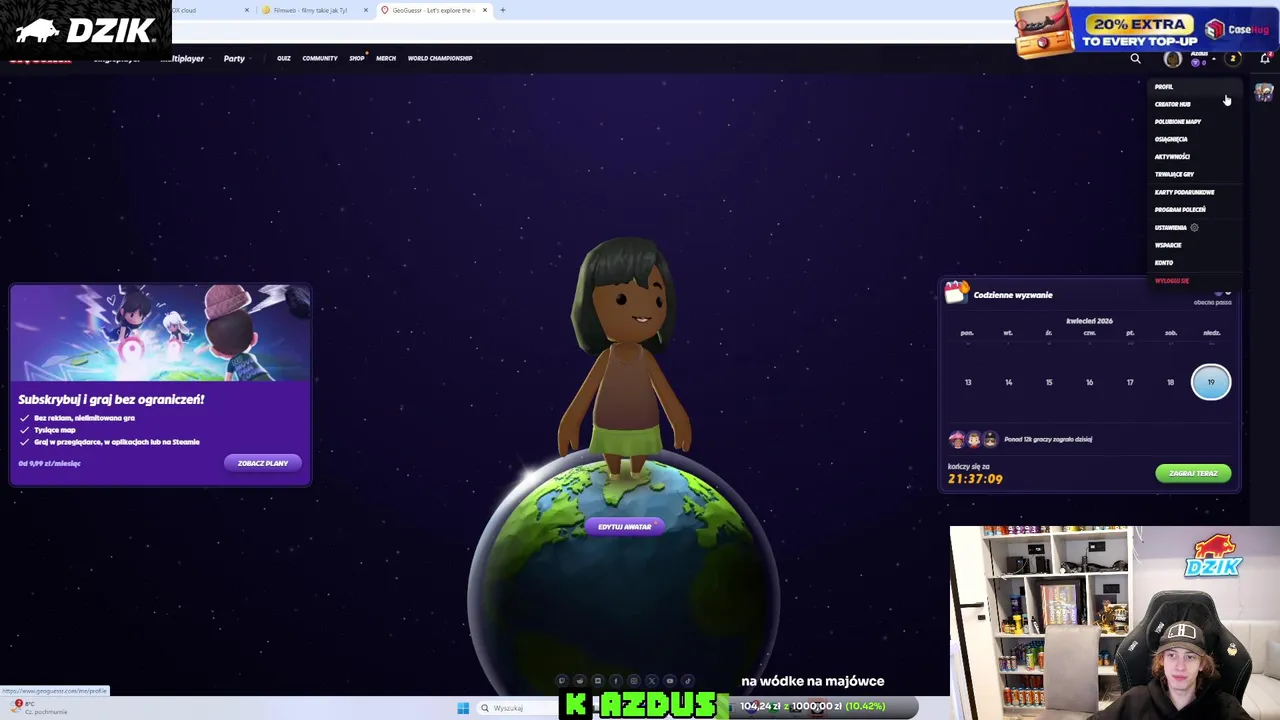Click the ZOBACZ PLANY button
This screenshot has width=1280, height=720.
[x=263, y=463]
